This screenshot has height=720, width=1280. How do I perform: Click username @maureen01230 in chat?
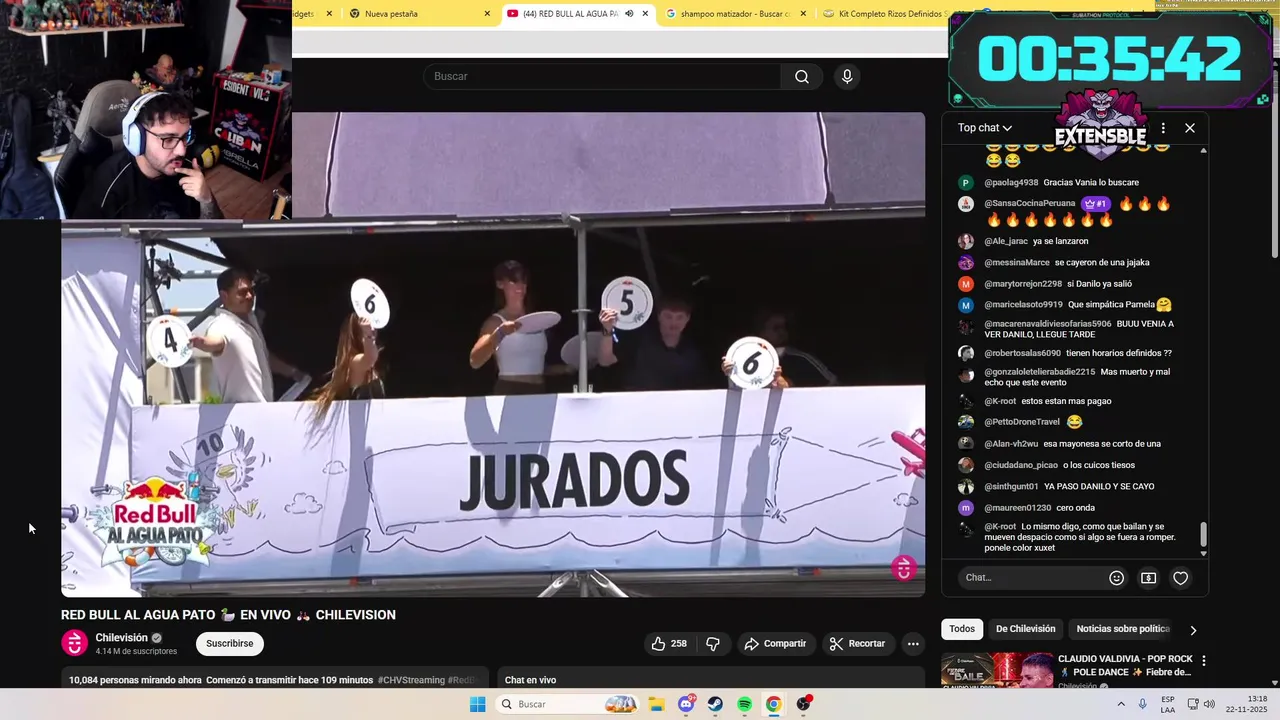click(1017, 508)
